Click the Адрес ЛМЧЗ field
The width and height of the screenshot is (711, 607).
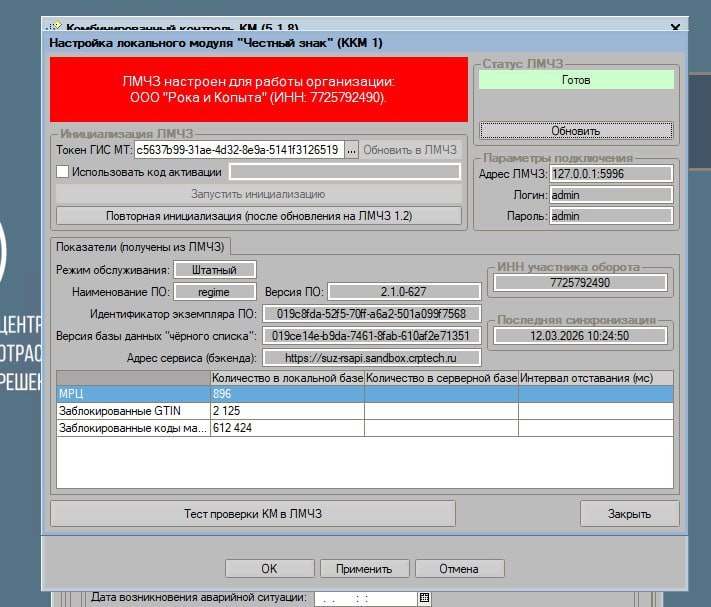(x=611, y=174)
